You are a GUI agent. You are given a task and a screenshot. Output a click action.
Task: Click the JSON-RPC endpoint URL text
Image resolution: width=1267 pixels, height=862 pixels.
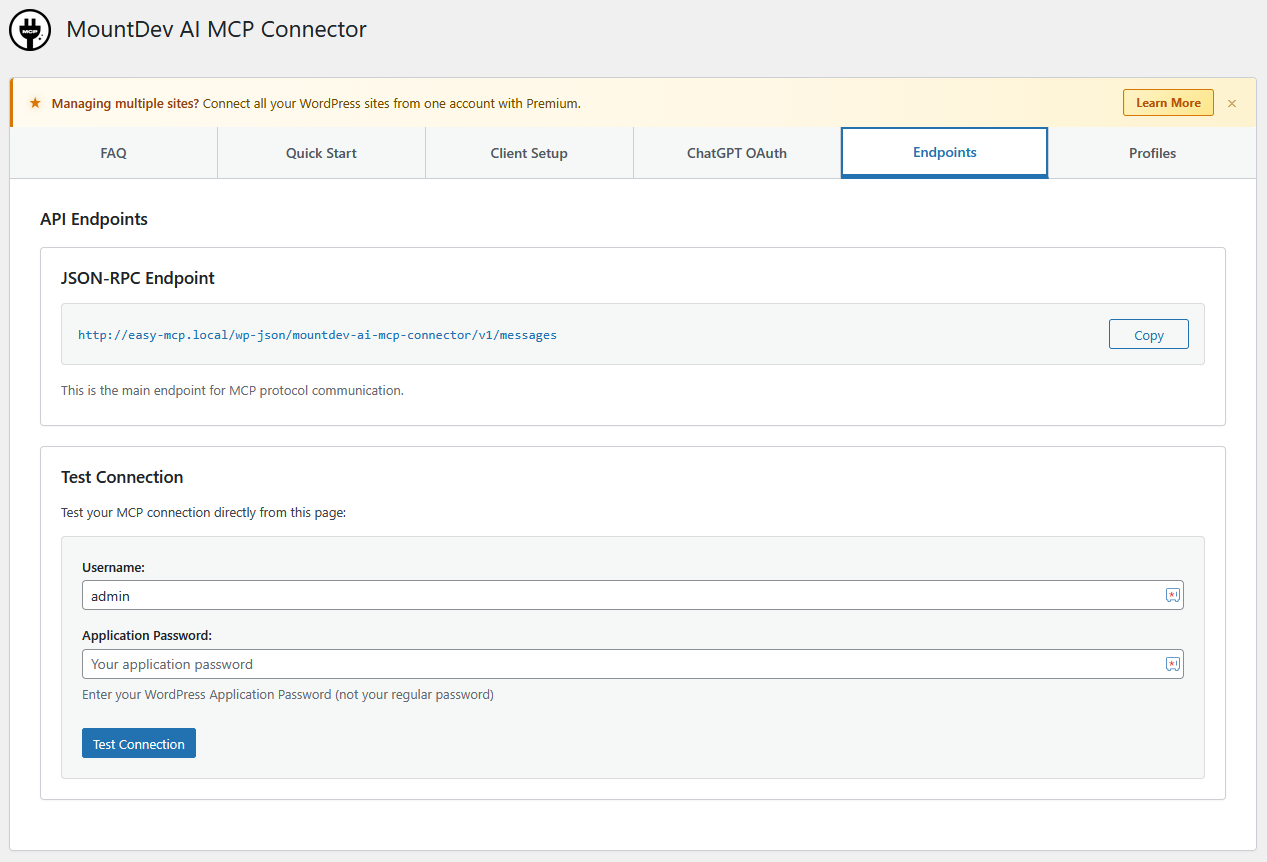(317, 335)
